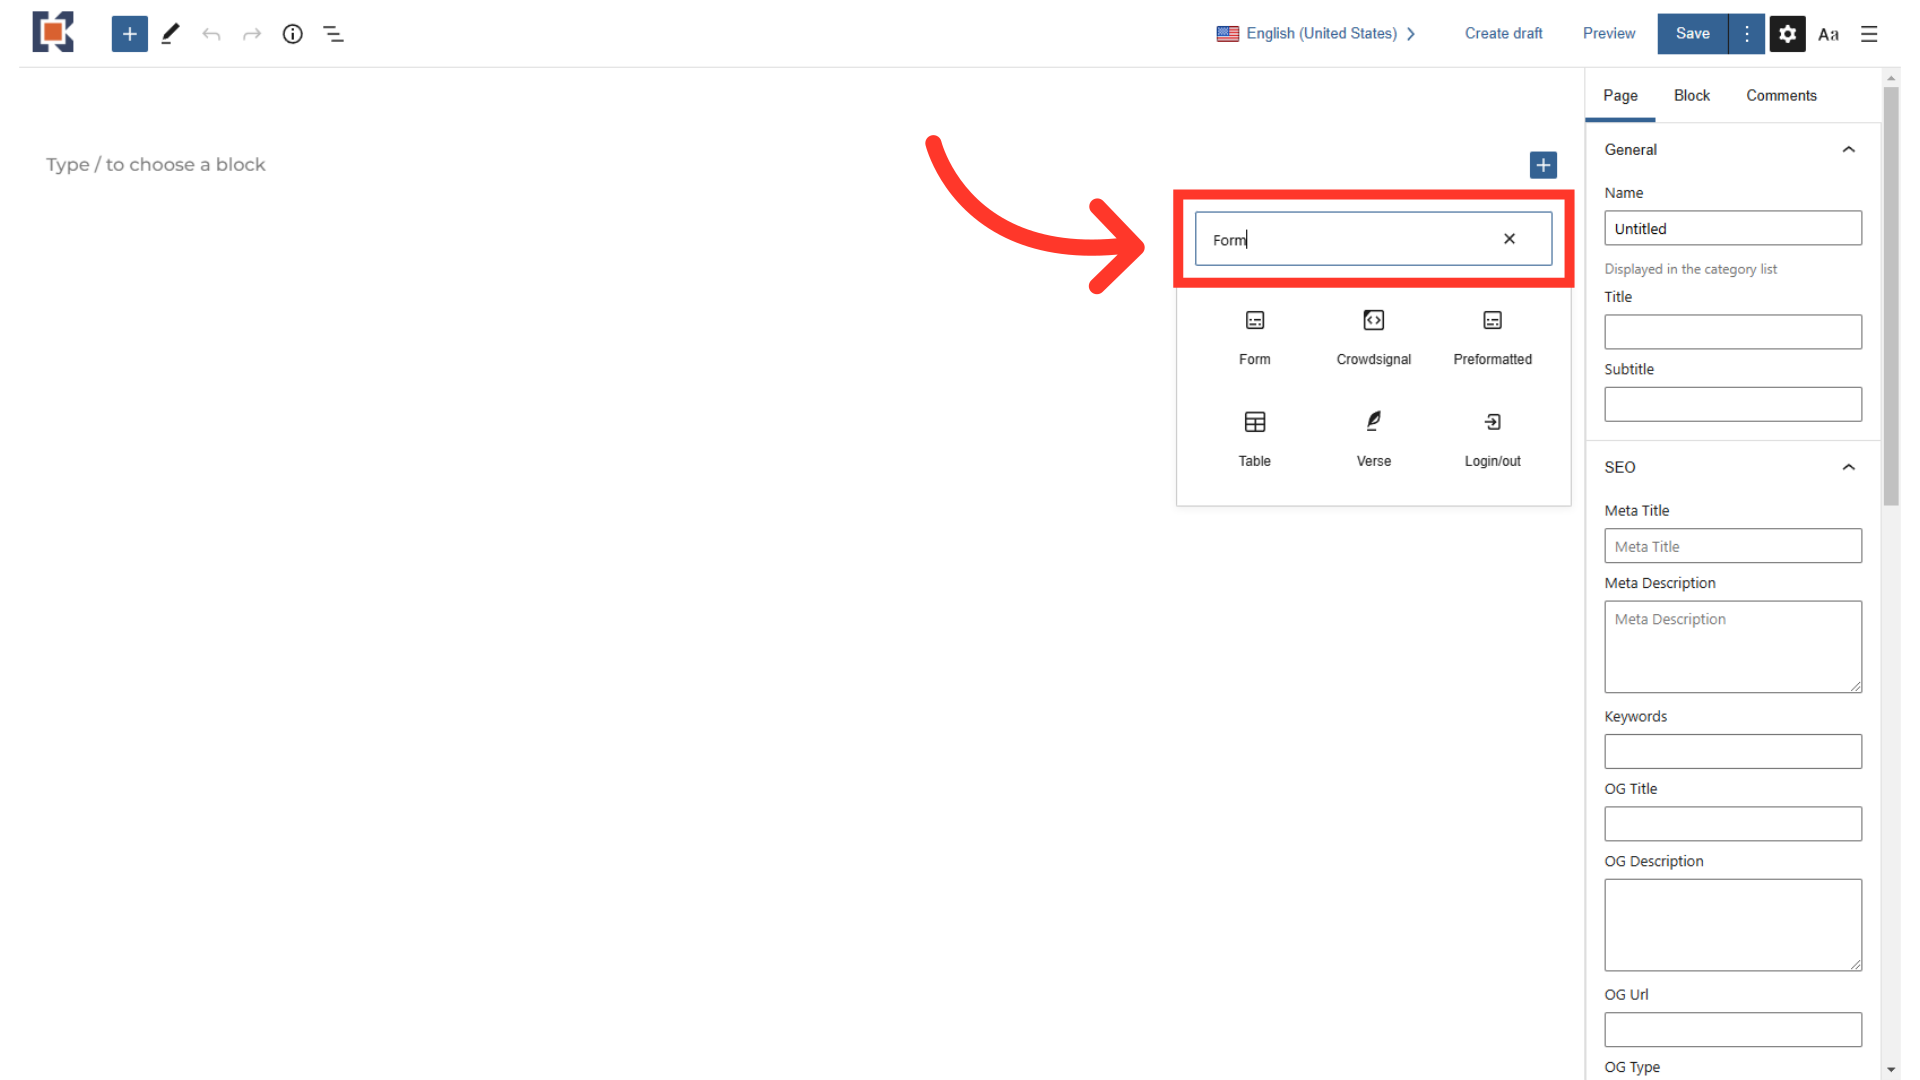Insert the Form block
Image resolution: width=1920 pixels, height=1080 pixels.
click(1254, 337)
